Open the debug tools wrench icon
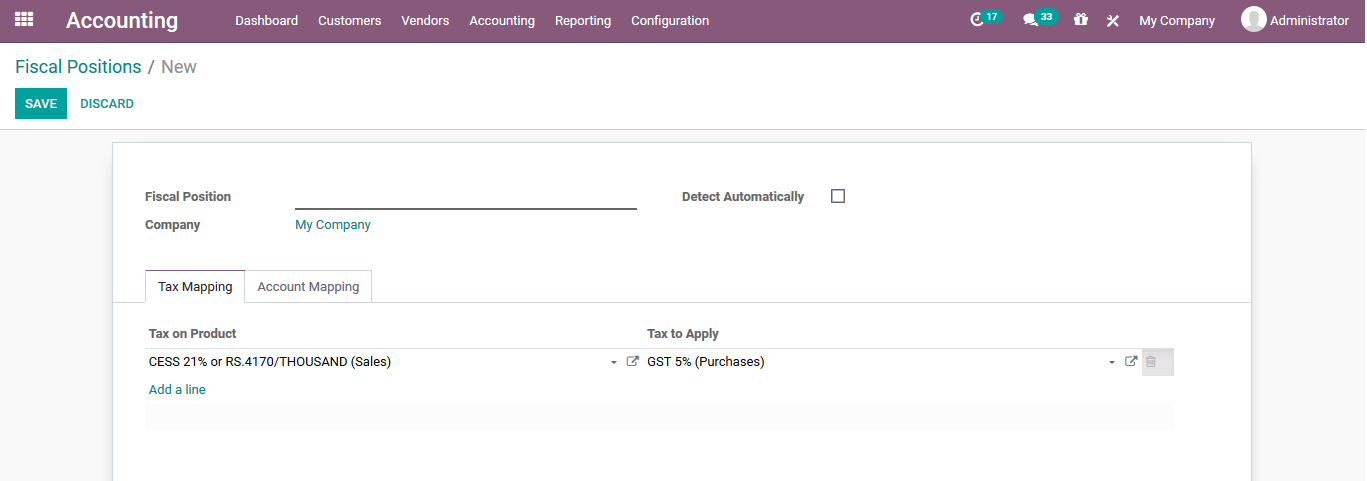 pyautogui.click(x=1112, y=20)
